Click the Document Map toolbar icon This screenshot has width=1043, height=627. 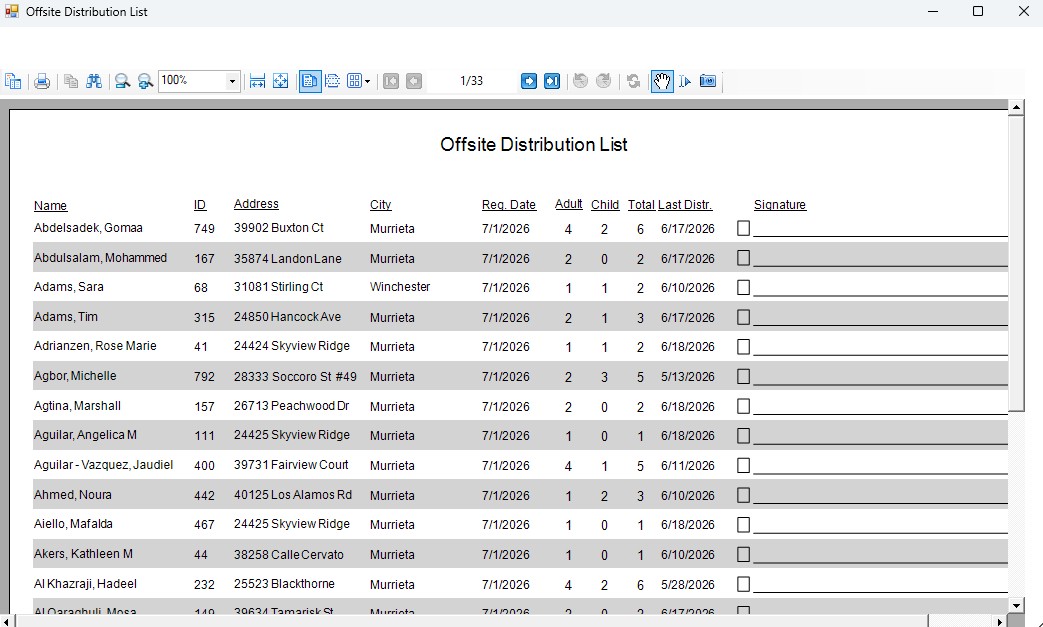13,81
